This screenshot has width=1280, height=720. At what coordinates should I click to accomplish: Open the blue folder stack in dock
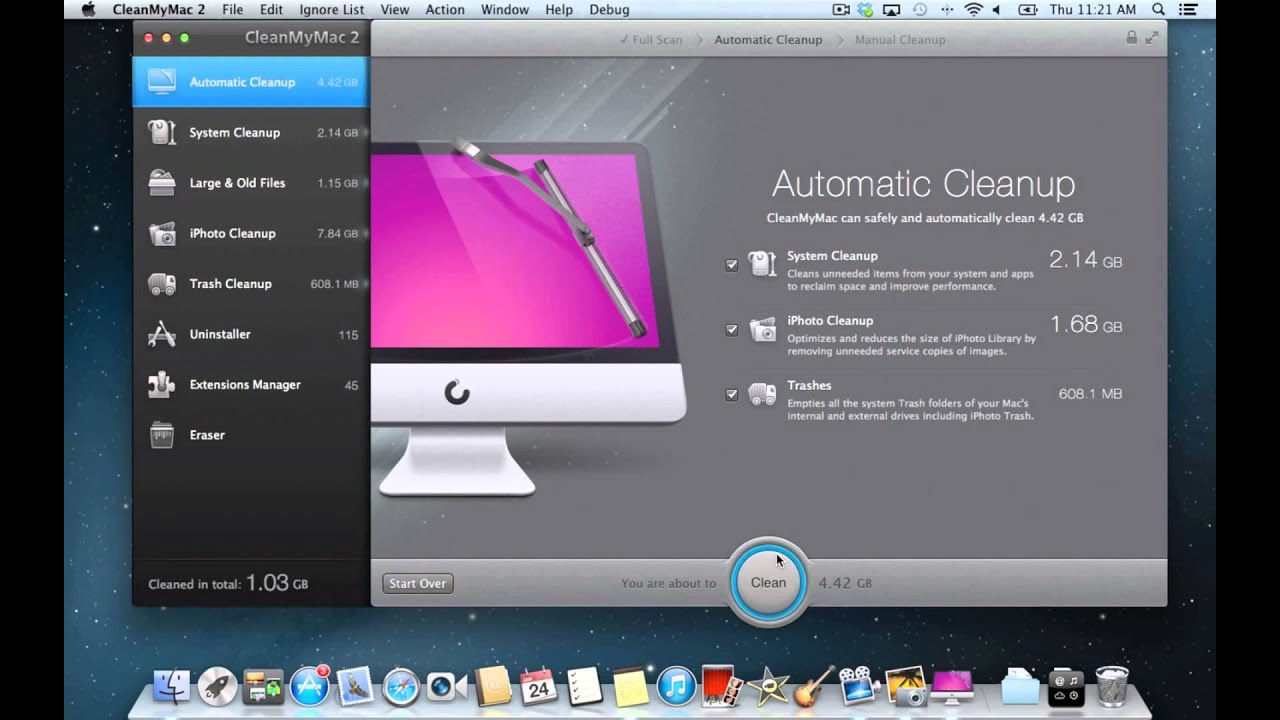pos(1020,686)
